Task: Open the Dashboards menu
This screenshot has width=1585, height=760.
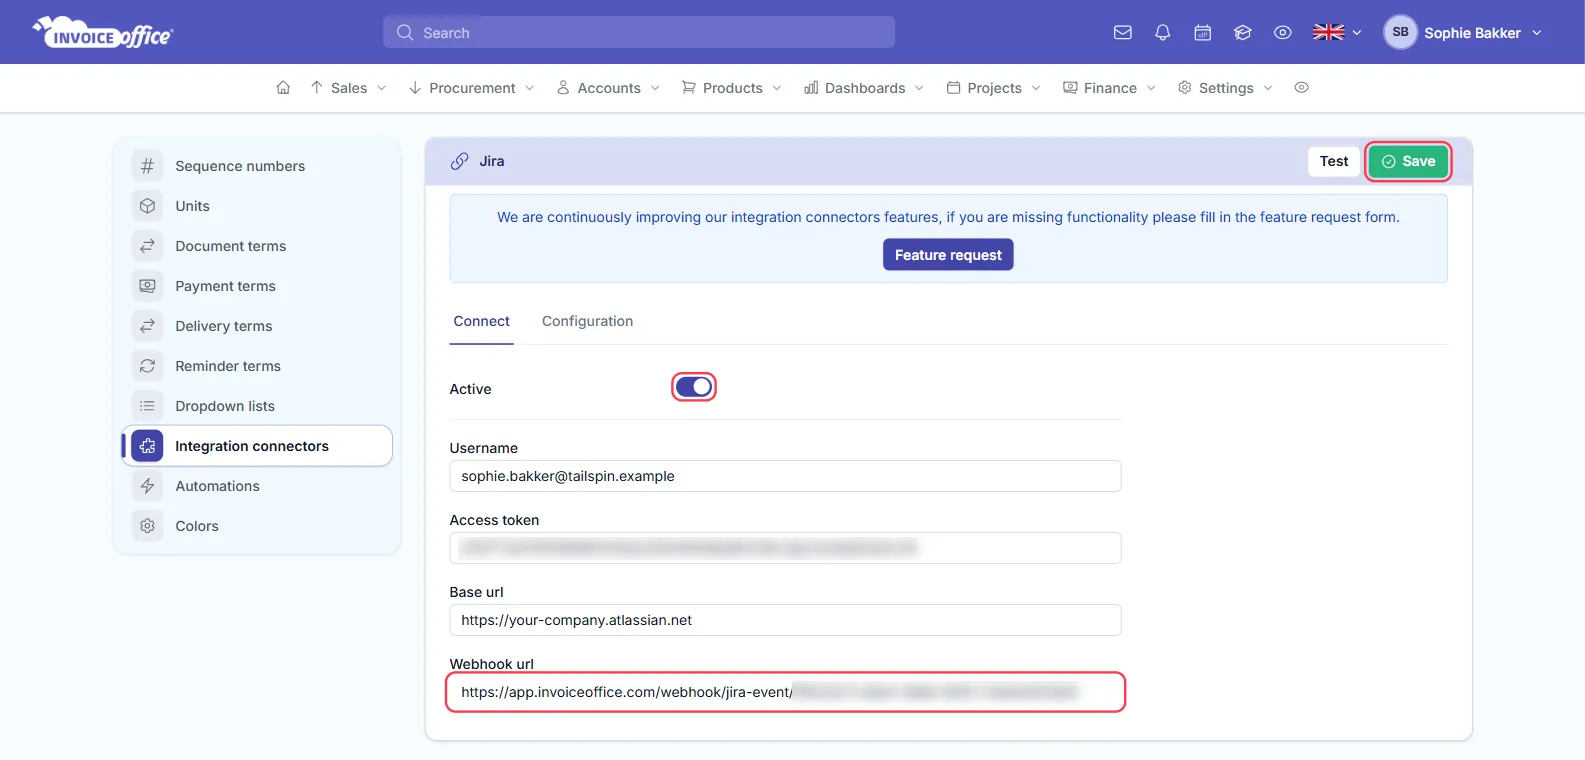Action: pos(864,88)
